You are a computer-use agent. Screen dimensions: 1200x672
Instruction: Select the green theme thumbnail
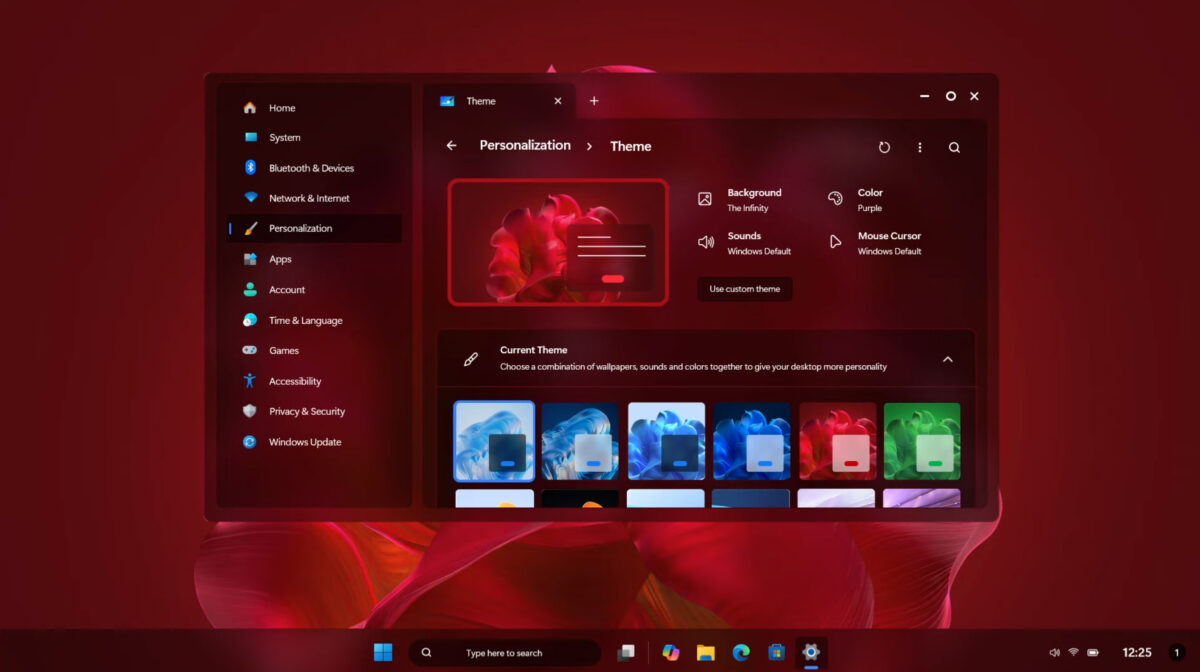[x=921, y=440]
